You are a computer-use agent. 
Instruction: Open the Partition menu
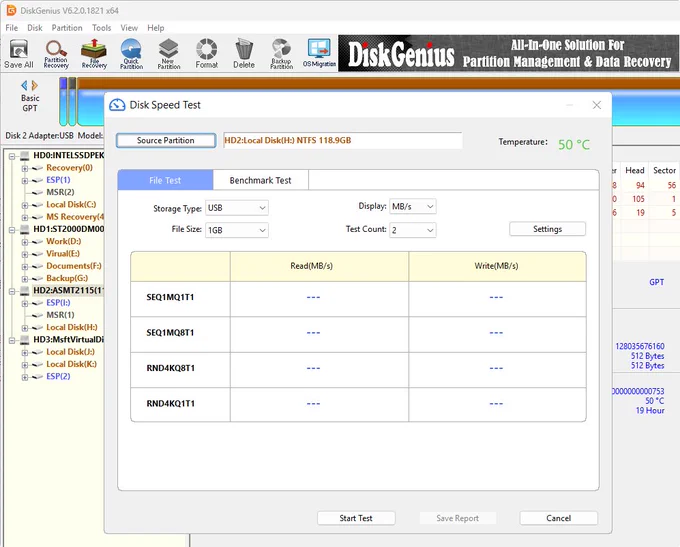click(x=67, y=28)
